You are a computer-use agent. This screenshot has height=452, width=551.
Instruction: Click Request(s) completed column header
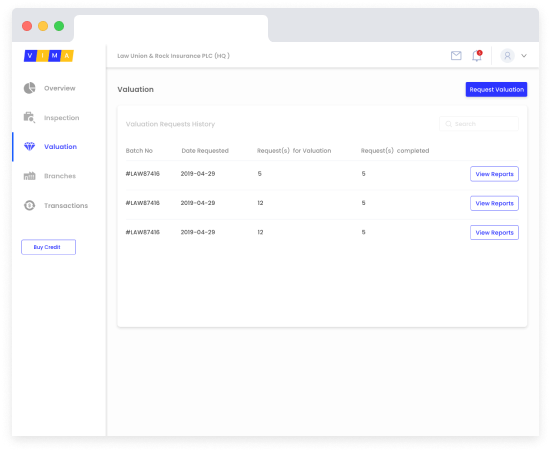pyautogui.click(x=395, y=150)
